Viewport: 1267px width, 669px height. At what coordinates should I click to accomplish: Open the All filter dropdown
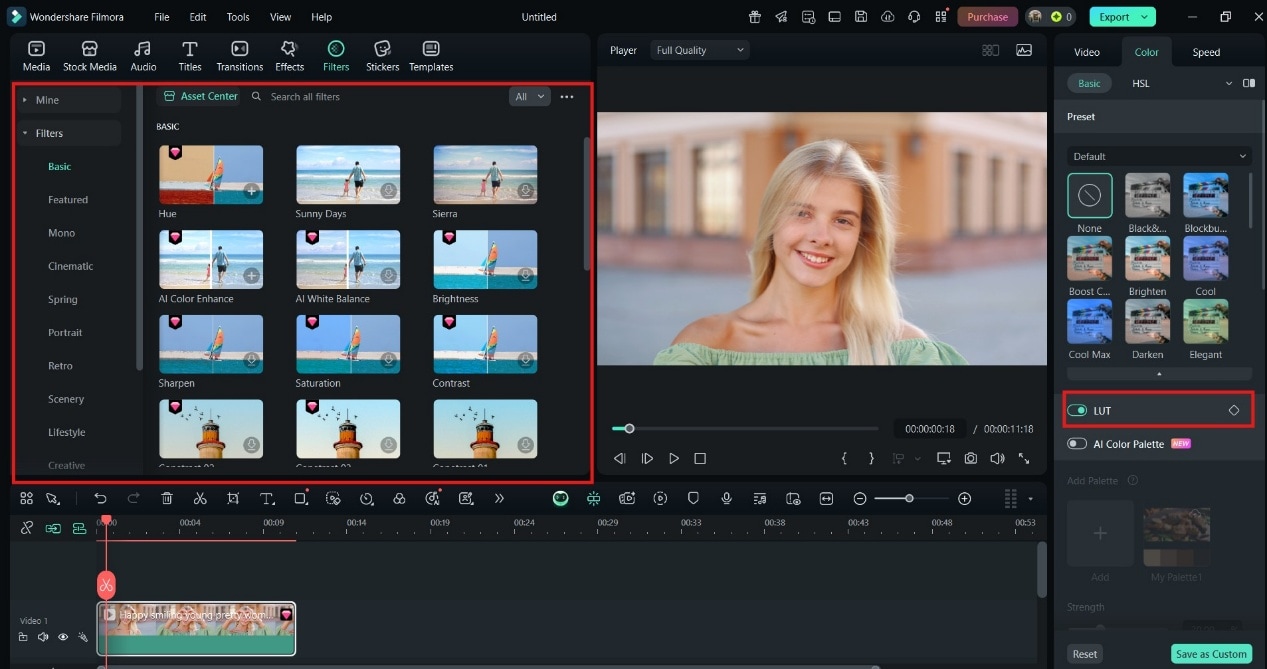(x=529, y=96)
